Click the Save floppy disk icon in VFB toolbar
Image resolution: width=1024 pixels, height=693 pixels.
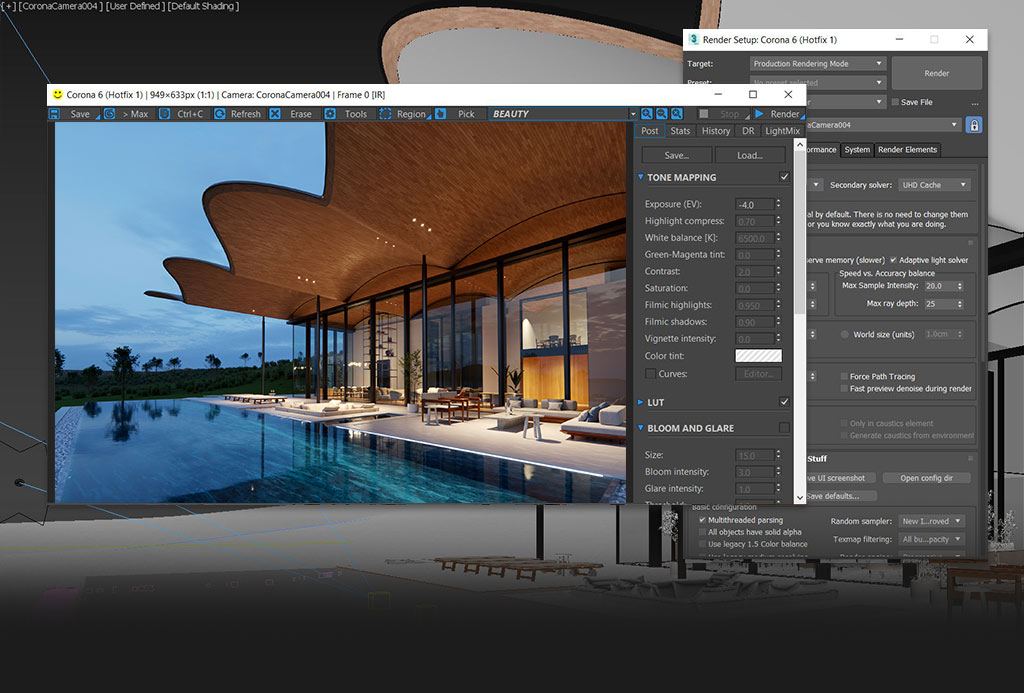tap(55, 114)
